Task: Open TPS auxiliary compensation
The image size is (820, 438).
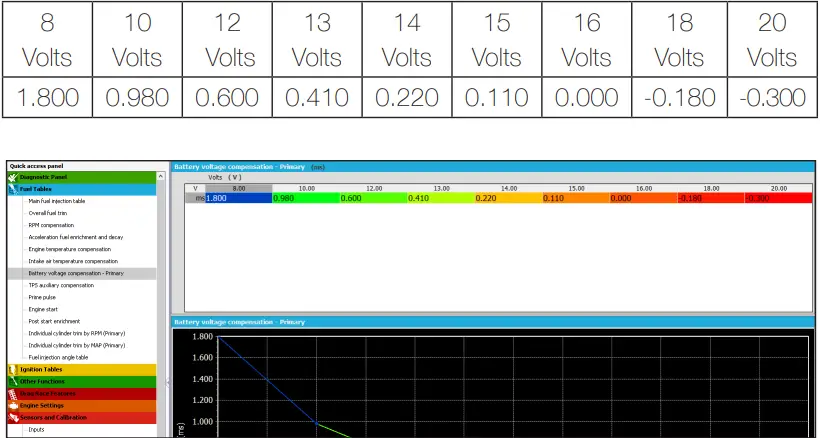Action: [x=61, y=285]
